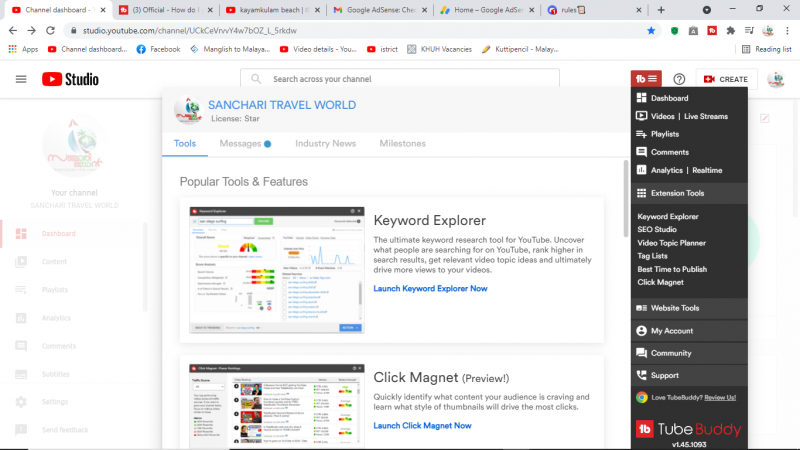Click the Dashboard icon in TubeBuddy menu

click(641, 98)
